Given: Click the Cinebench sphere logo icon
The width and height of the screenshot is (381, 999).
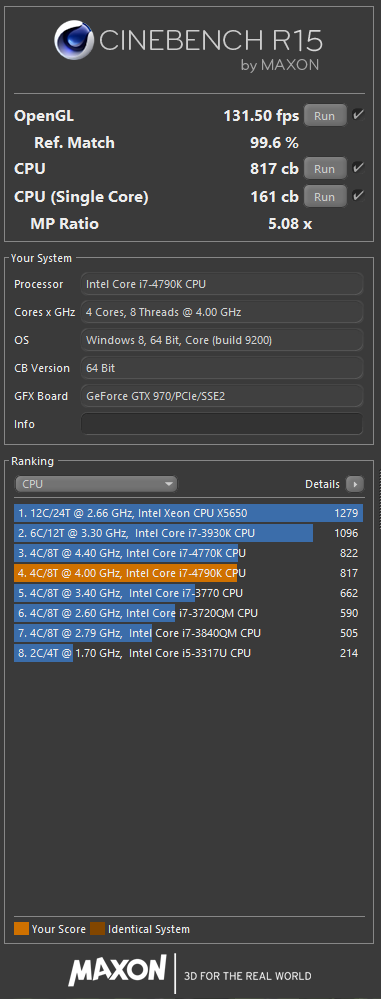Looking at the screenshot, I should click(x=75, y=40).
